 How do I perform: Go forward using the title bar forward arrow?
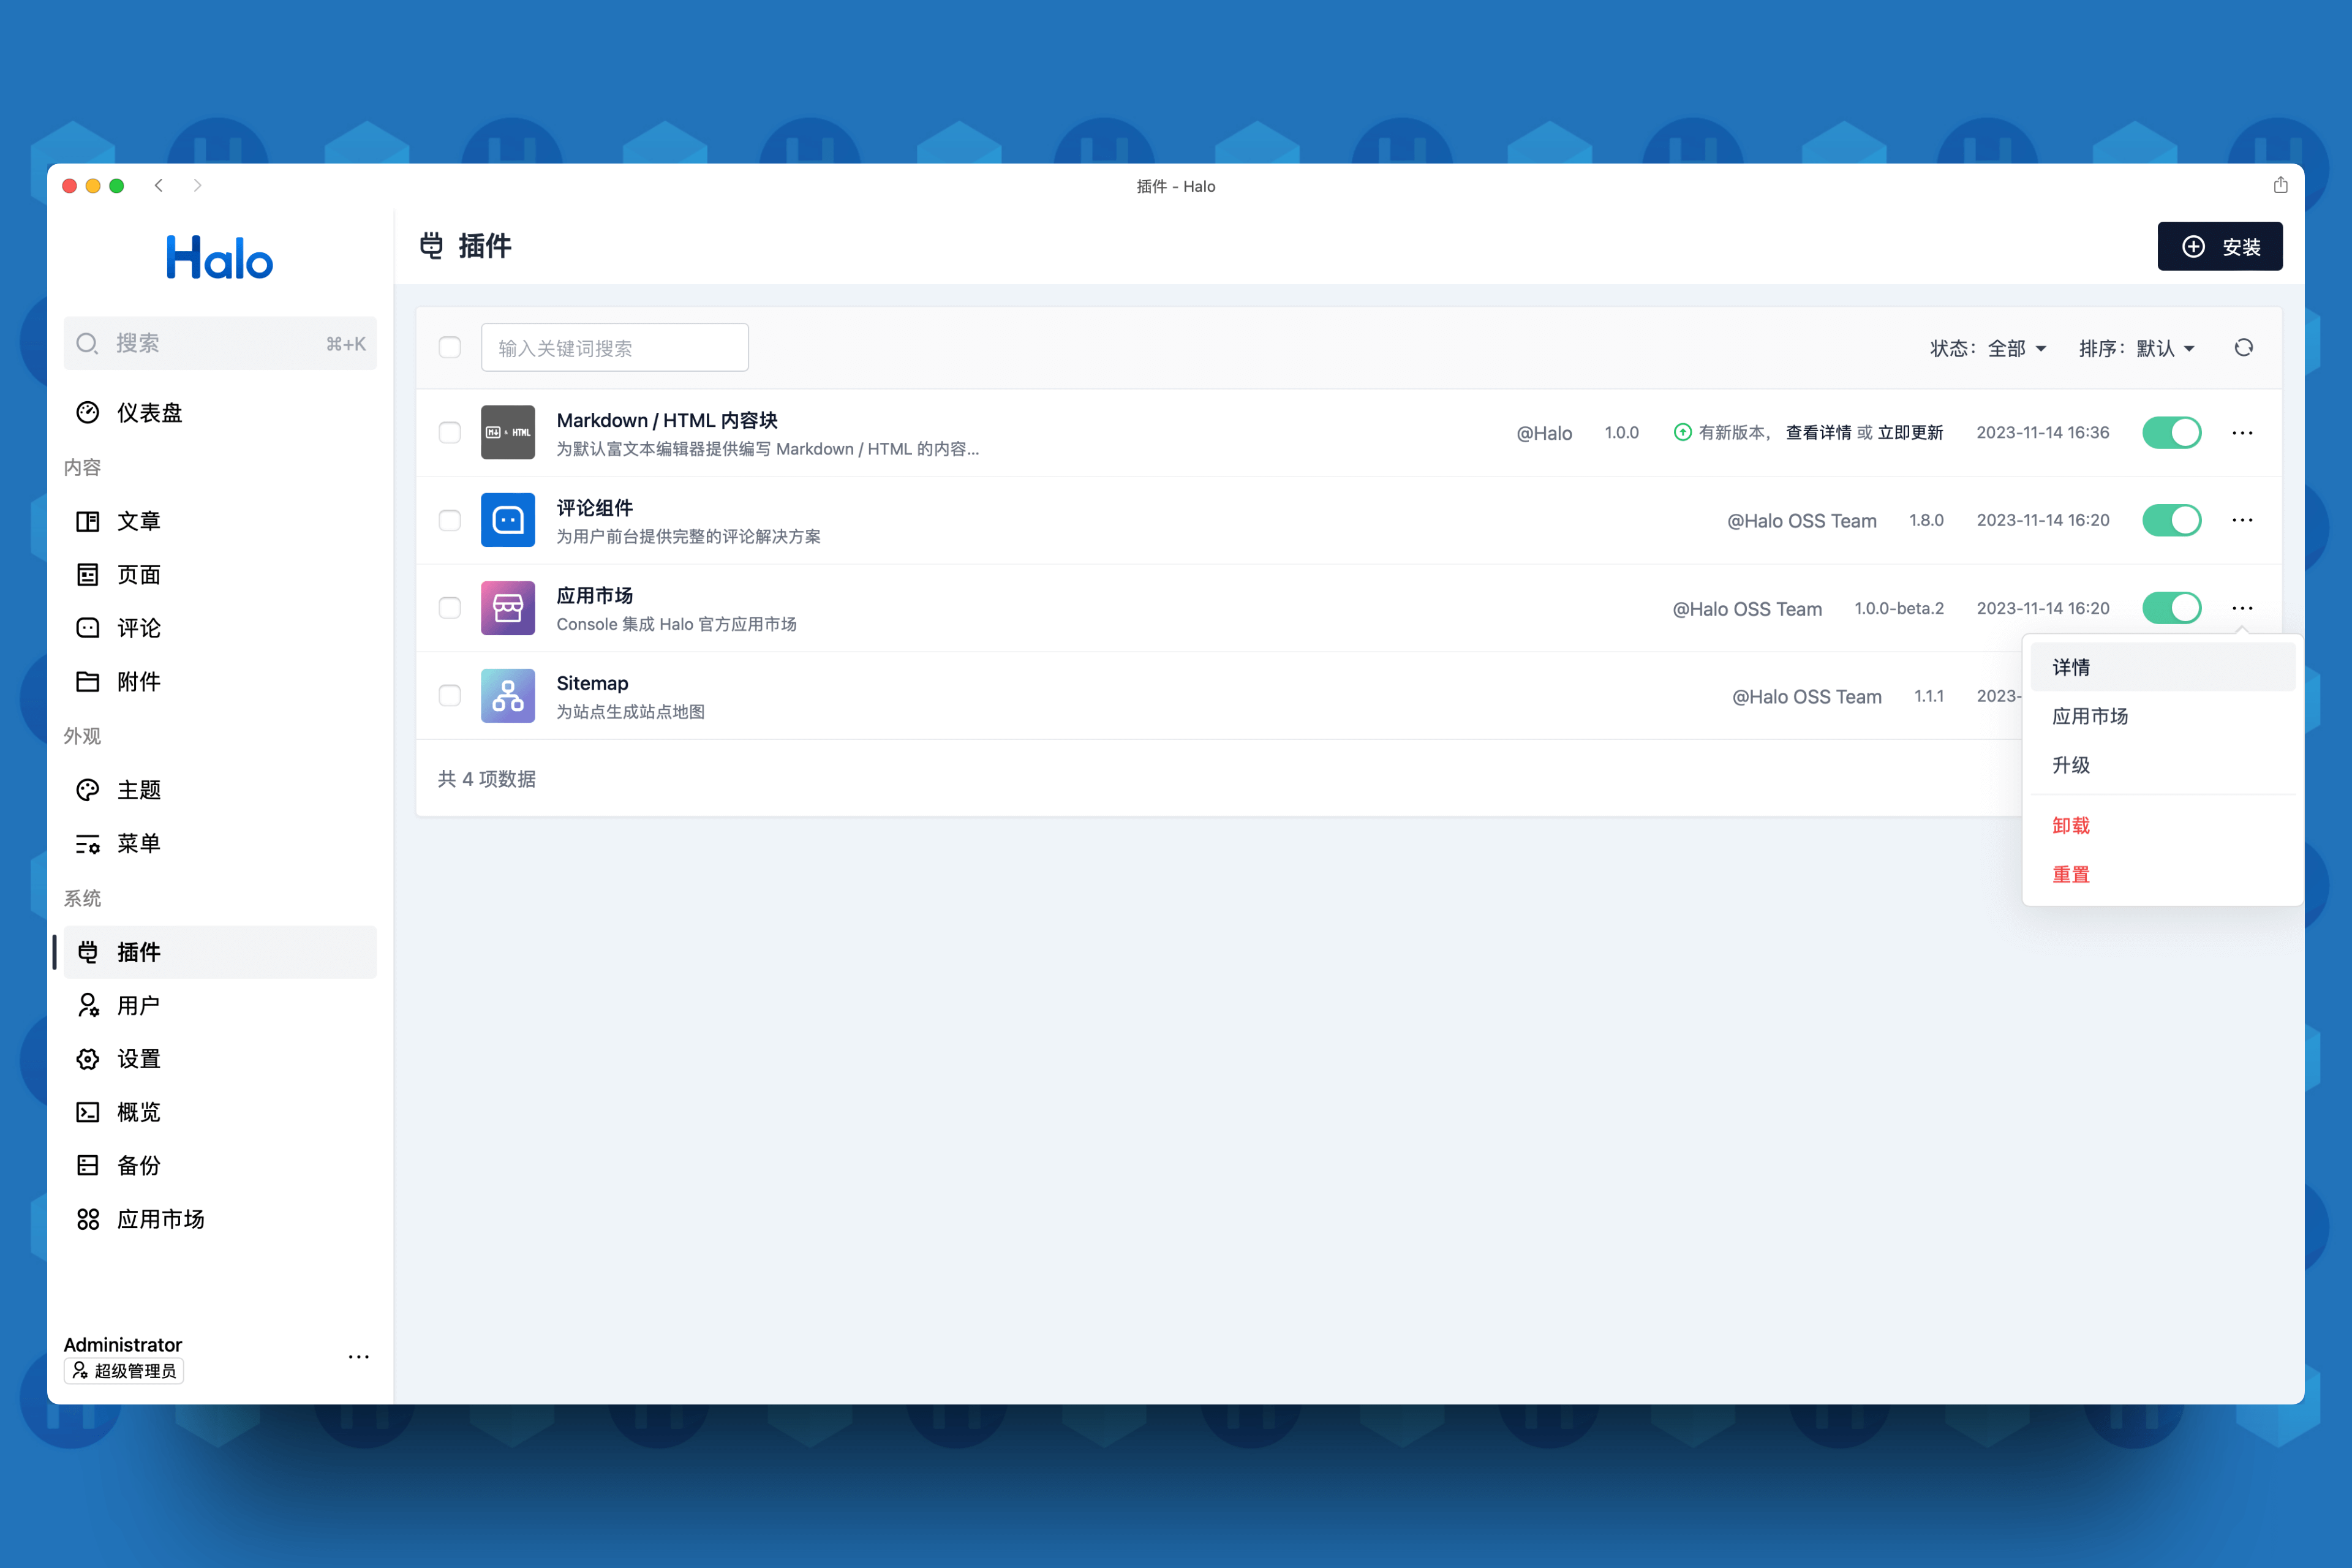click(x=197, y=186)
